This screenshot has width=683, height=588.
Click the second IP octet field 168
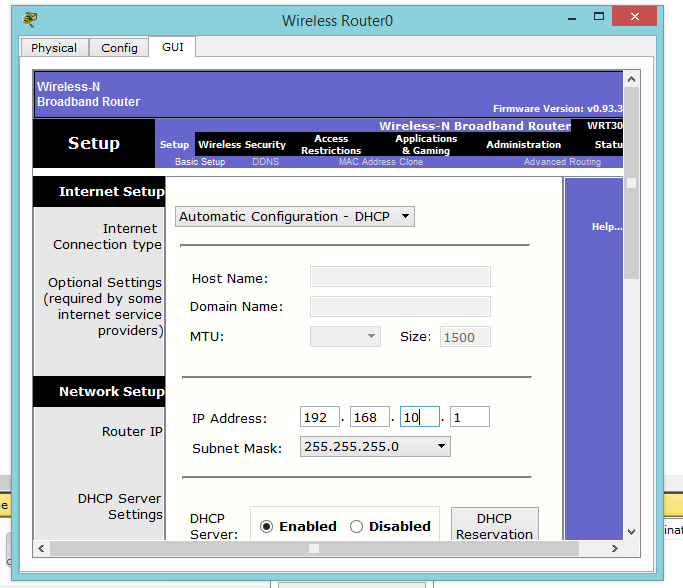point(369,417)
